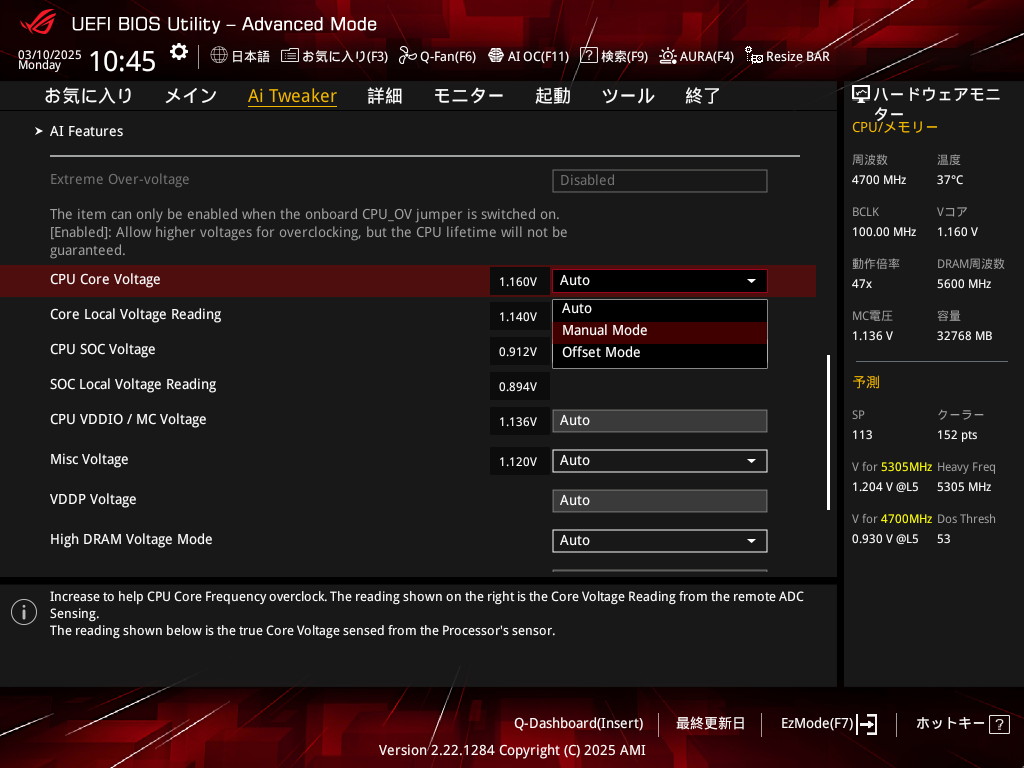Click 最終更新日 button
The height and width of the screenshot is (768, 1024).
tap(710, 724)
